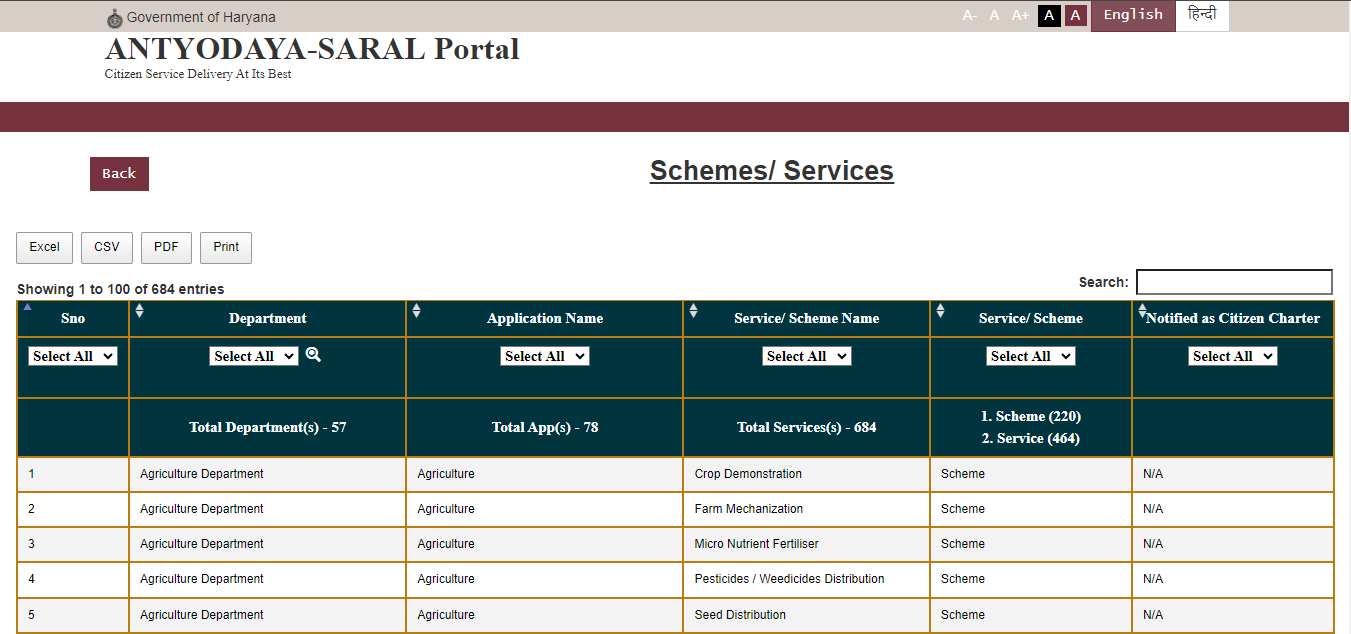Click Agriculture Department cell in row 1
Screen dimensions: 1351x634
268,474
